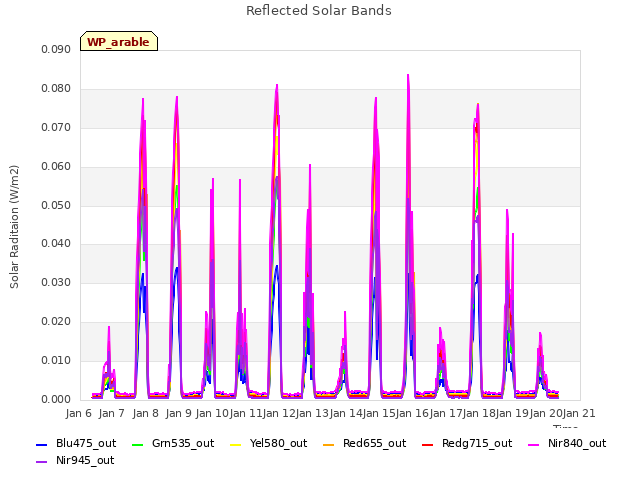Click the 0.010 y-axis tick label
The height and width of the screenshot is (480, 640).
pyautogui.click(x=56, y=361)
